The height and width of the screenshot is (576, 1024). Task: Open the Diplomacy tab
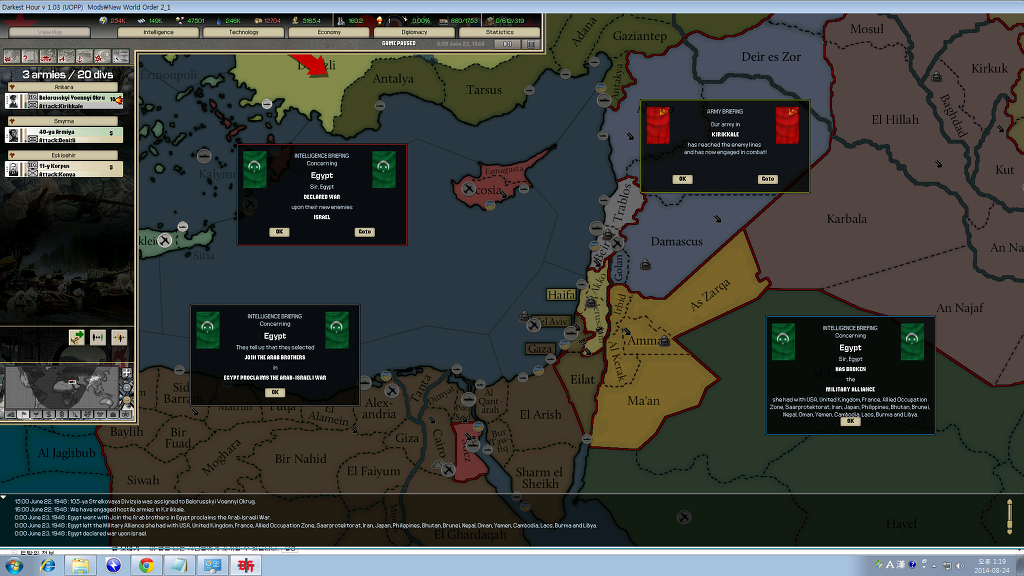414,32
